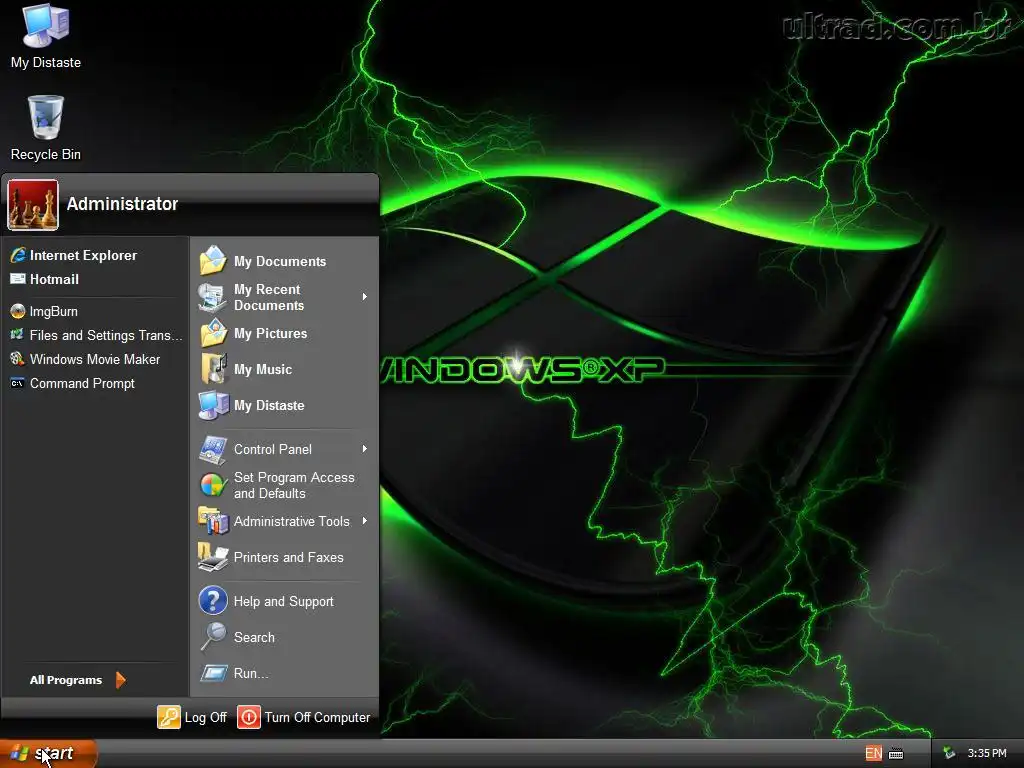Click the start button

tap(48, 754)
